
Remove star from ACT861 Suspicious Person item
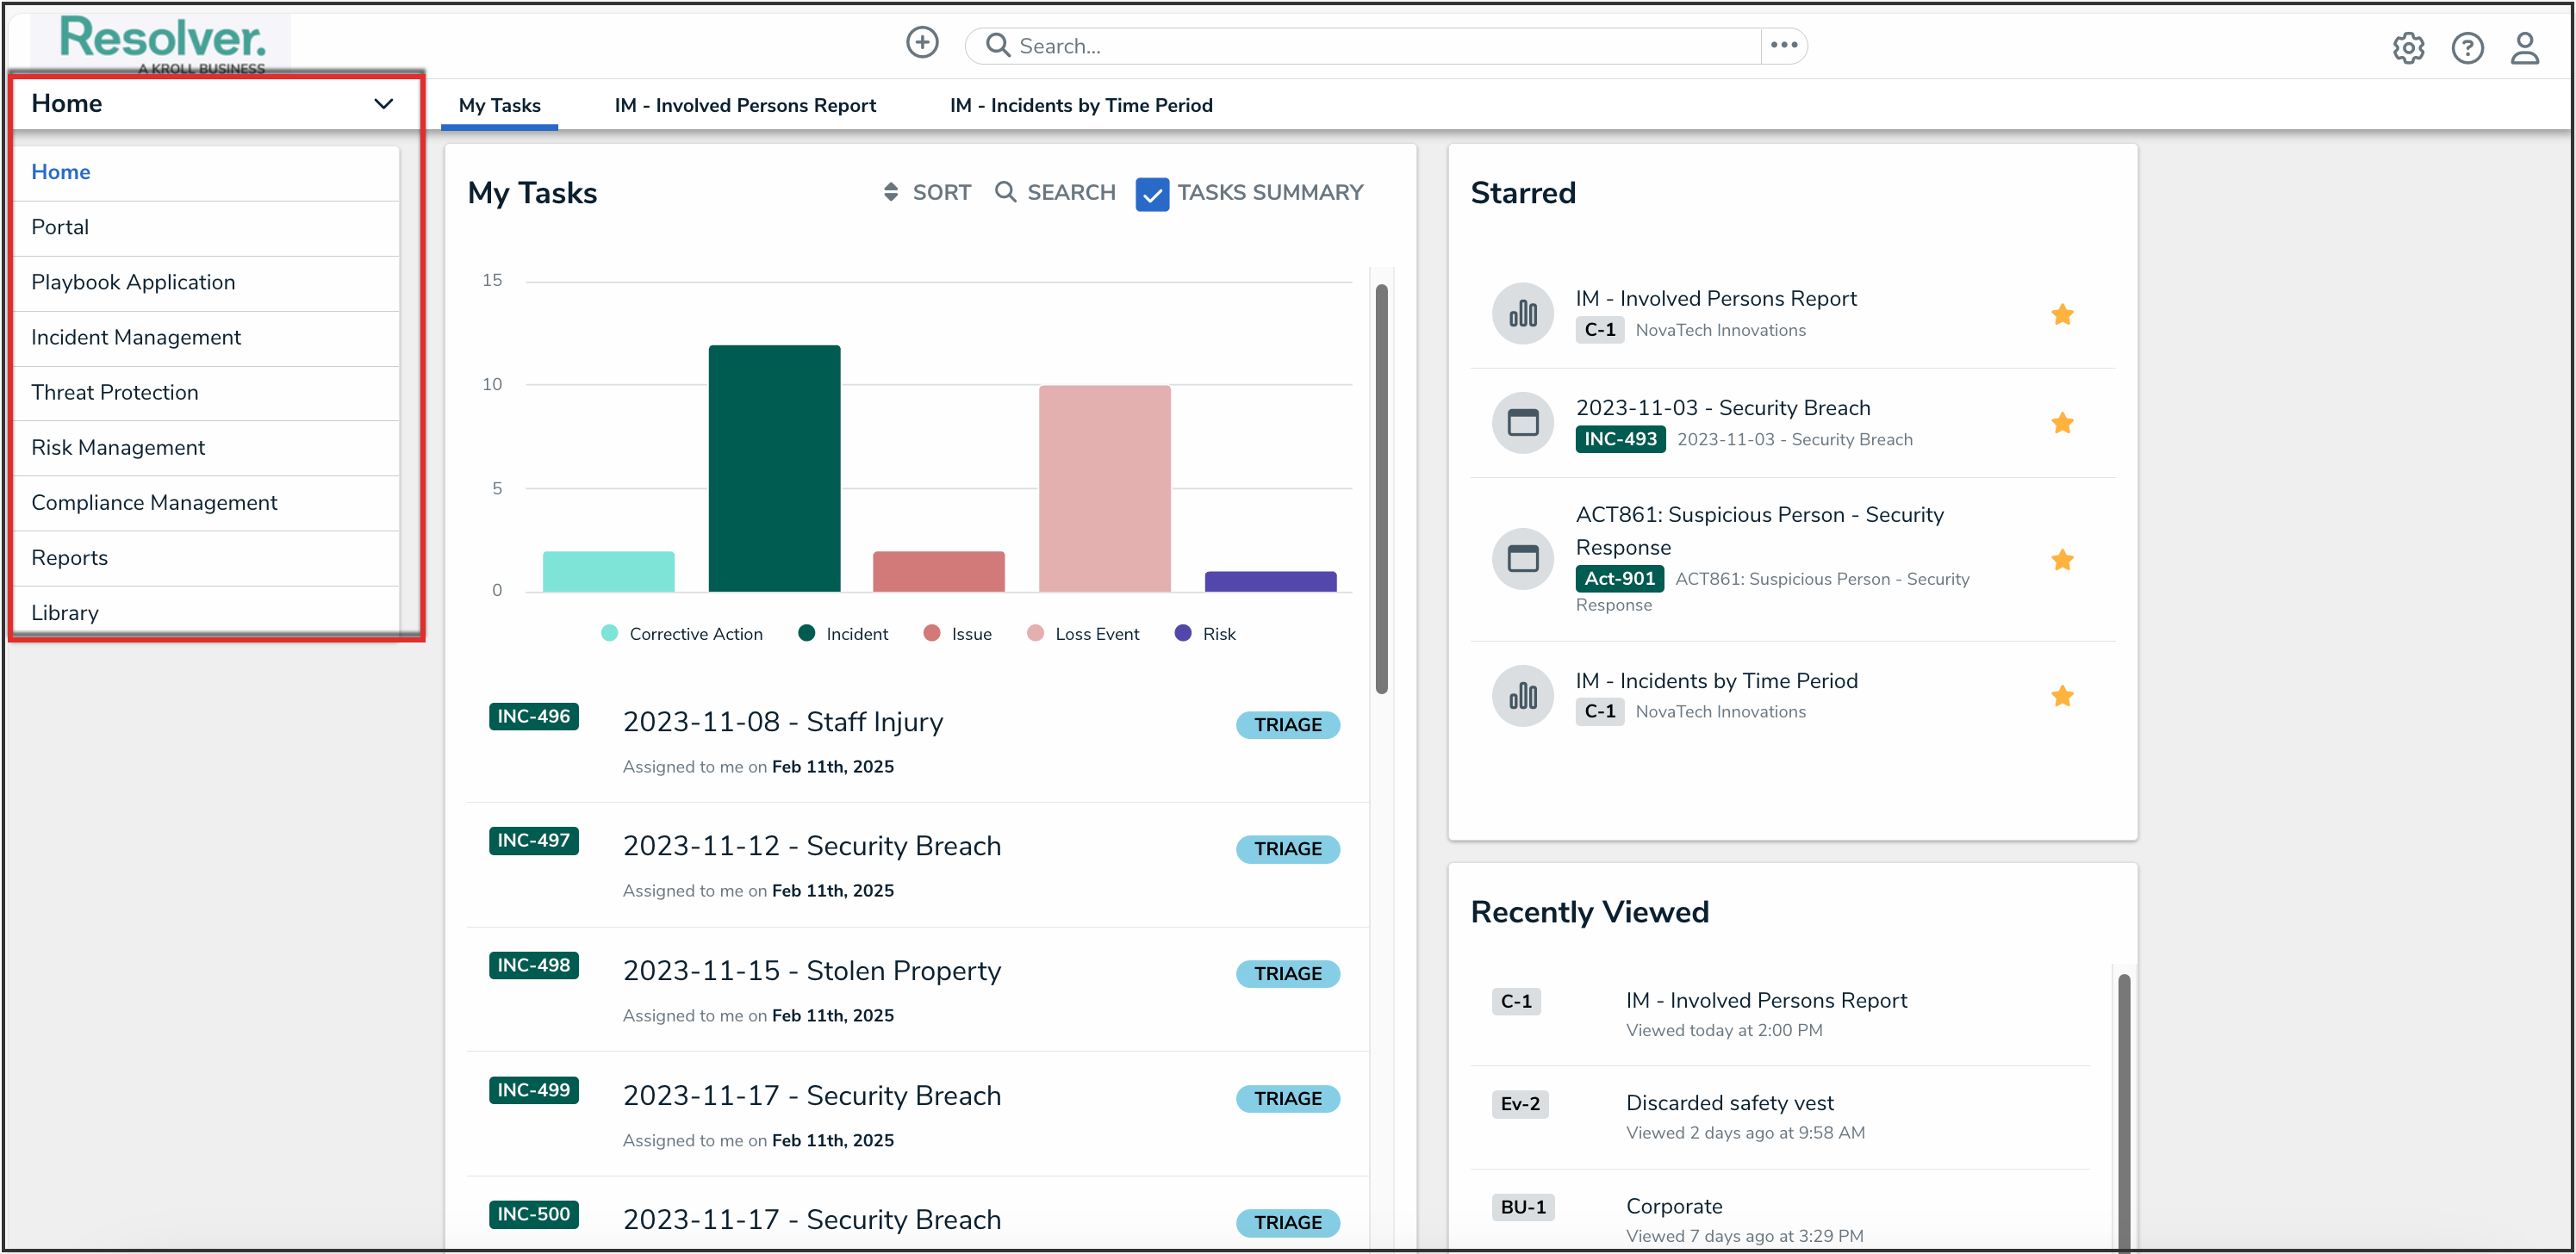2061,560
